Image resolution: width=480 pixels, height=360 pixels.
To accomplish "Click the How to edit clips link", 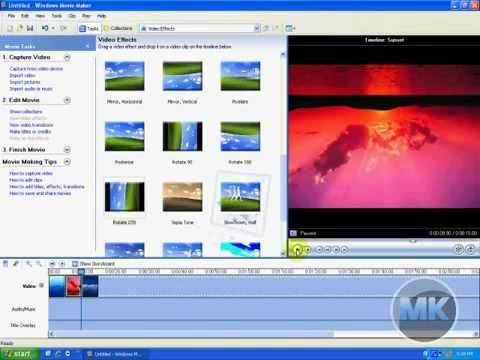I will click(26, 180).
